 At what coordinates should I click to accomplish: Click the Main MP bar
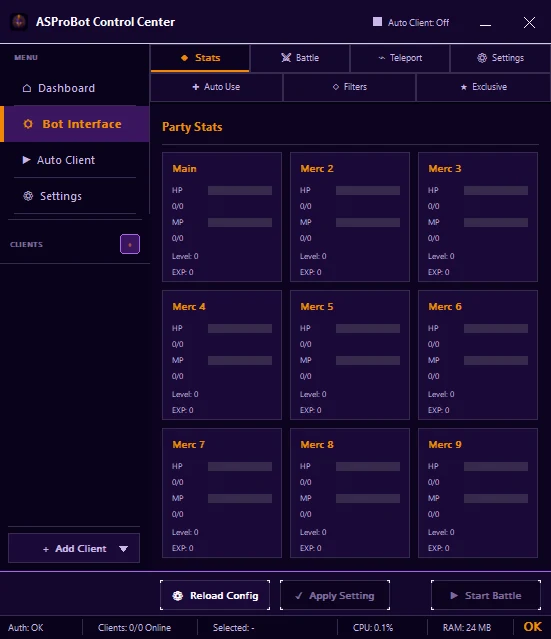(240, 222)
